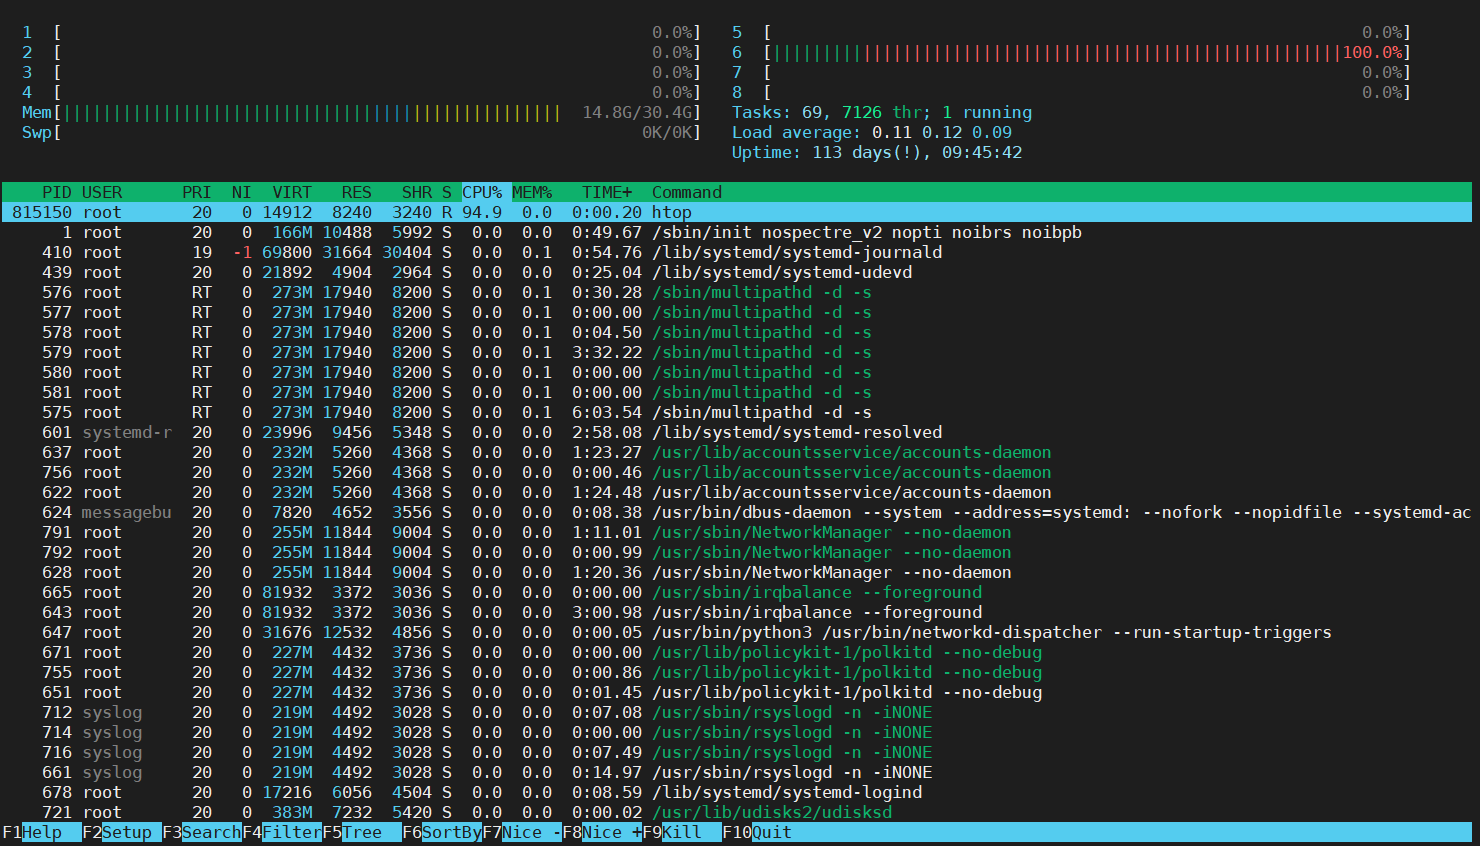Click the F1 Help function key
1480x846 pixels.
coord(32,832)
